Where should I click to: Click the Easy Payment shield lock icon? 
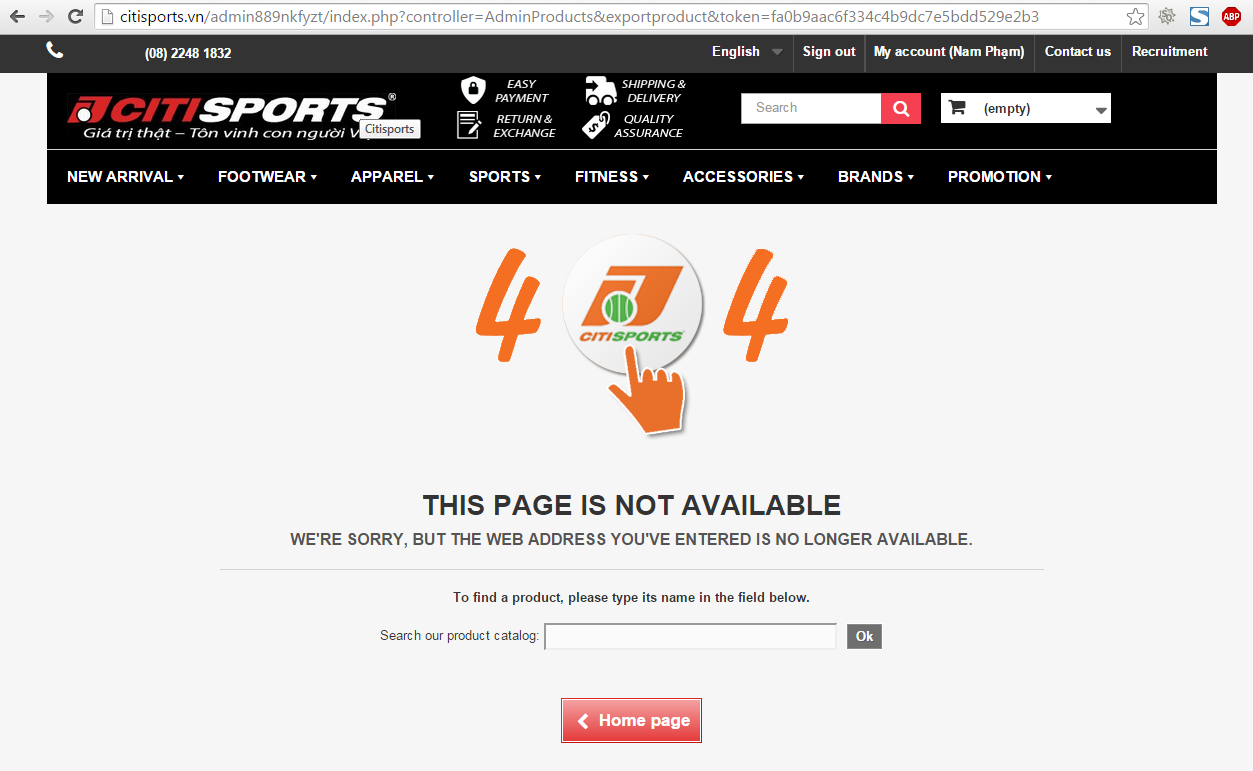pos(472,90)
